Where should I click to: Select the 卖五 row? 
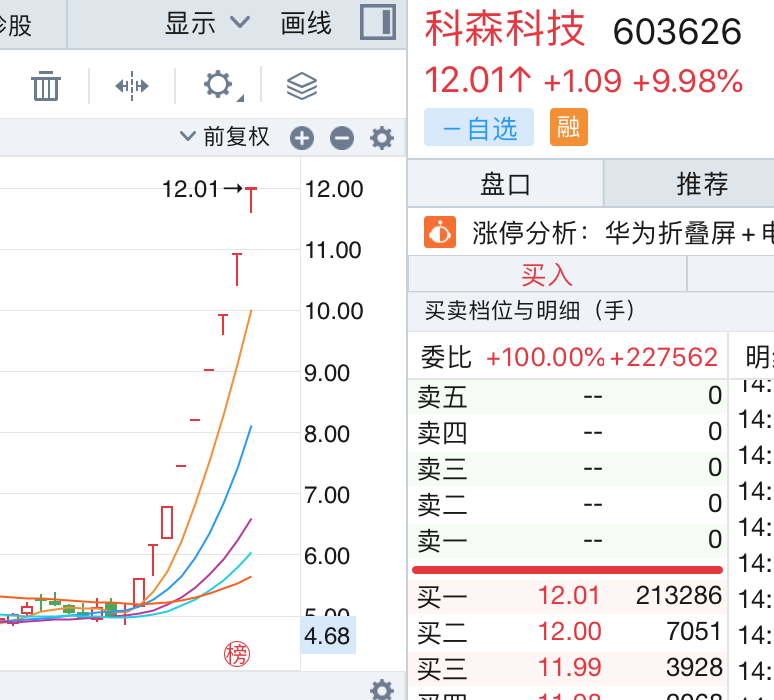pos(568,396)
